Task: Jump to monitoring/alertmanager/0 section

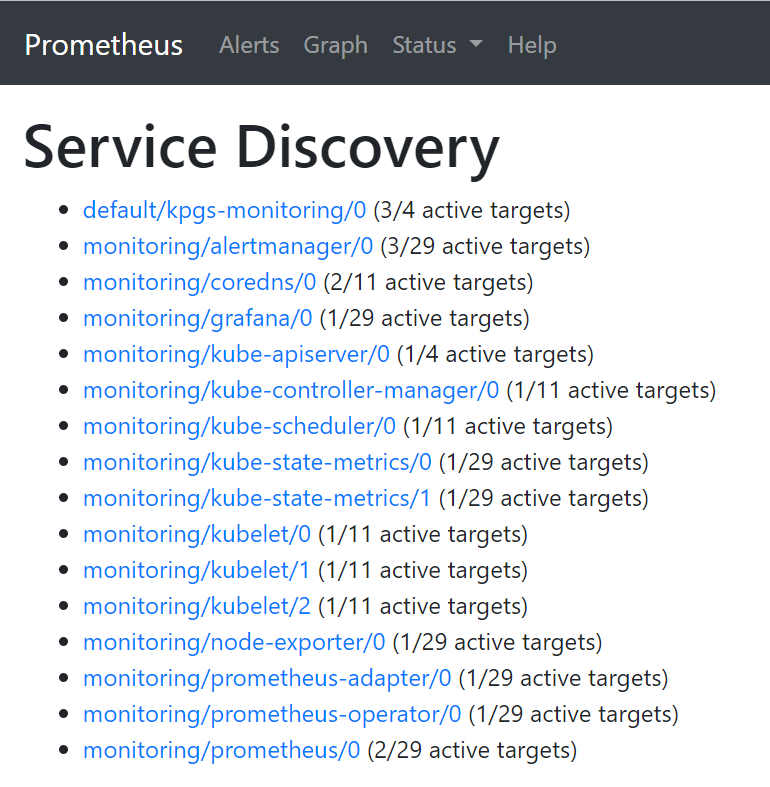Action: coord(228,246)
